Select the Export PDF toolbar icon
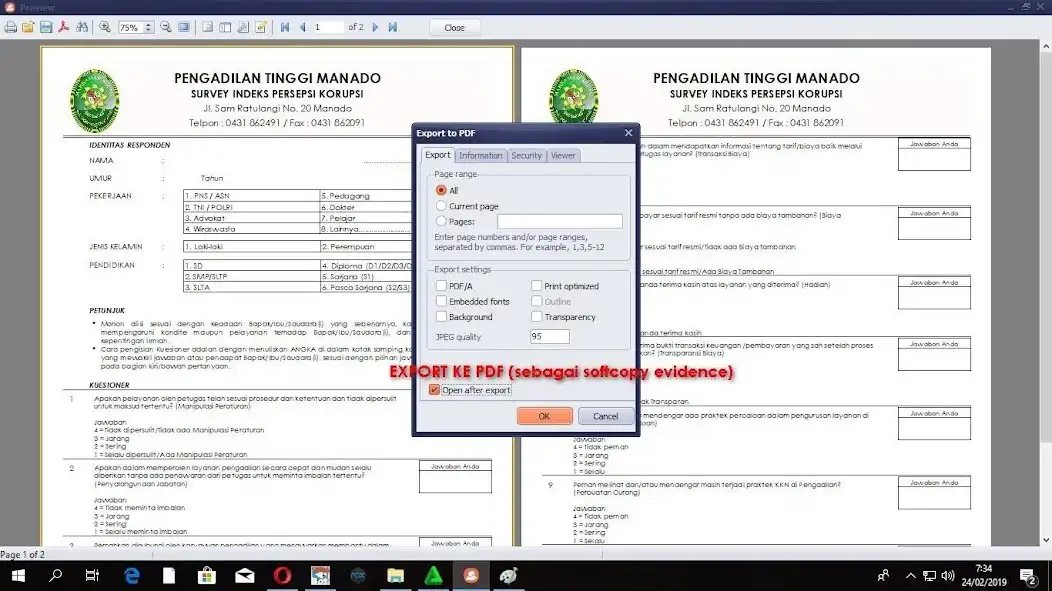 coord(63,27)
